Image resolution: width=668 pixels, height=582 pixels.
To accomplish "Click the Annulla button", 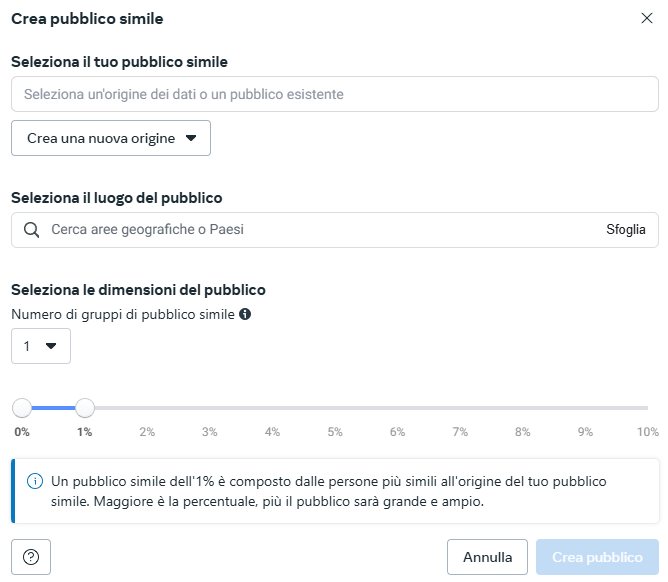I will coord(488,557).
